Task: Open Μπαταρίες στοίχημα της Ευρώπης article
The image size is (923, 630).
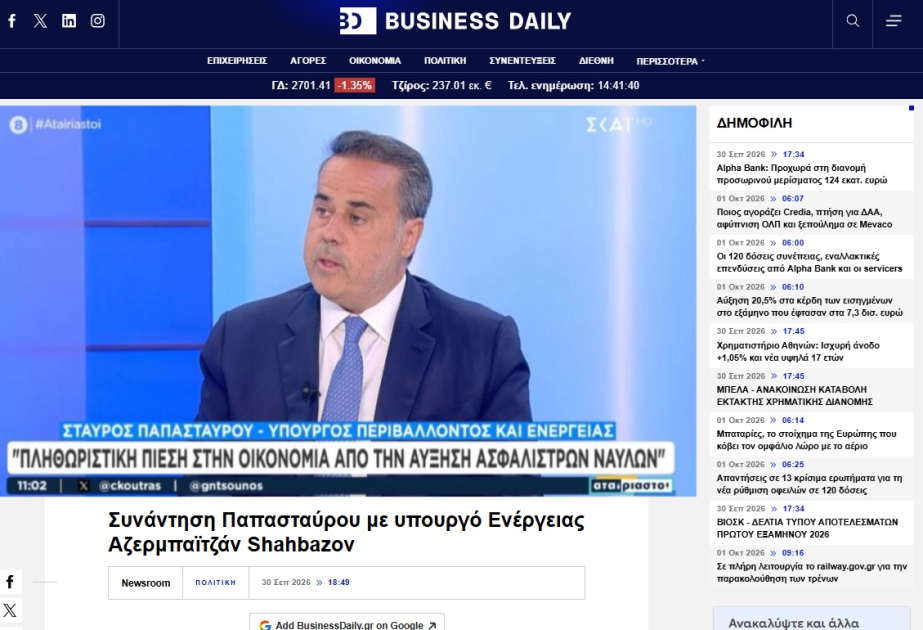Action: click(x=806, y=440)
